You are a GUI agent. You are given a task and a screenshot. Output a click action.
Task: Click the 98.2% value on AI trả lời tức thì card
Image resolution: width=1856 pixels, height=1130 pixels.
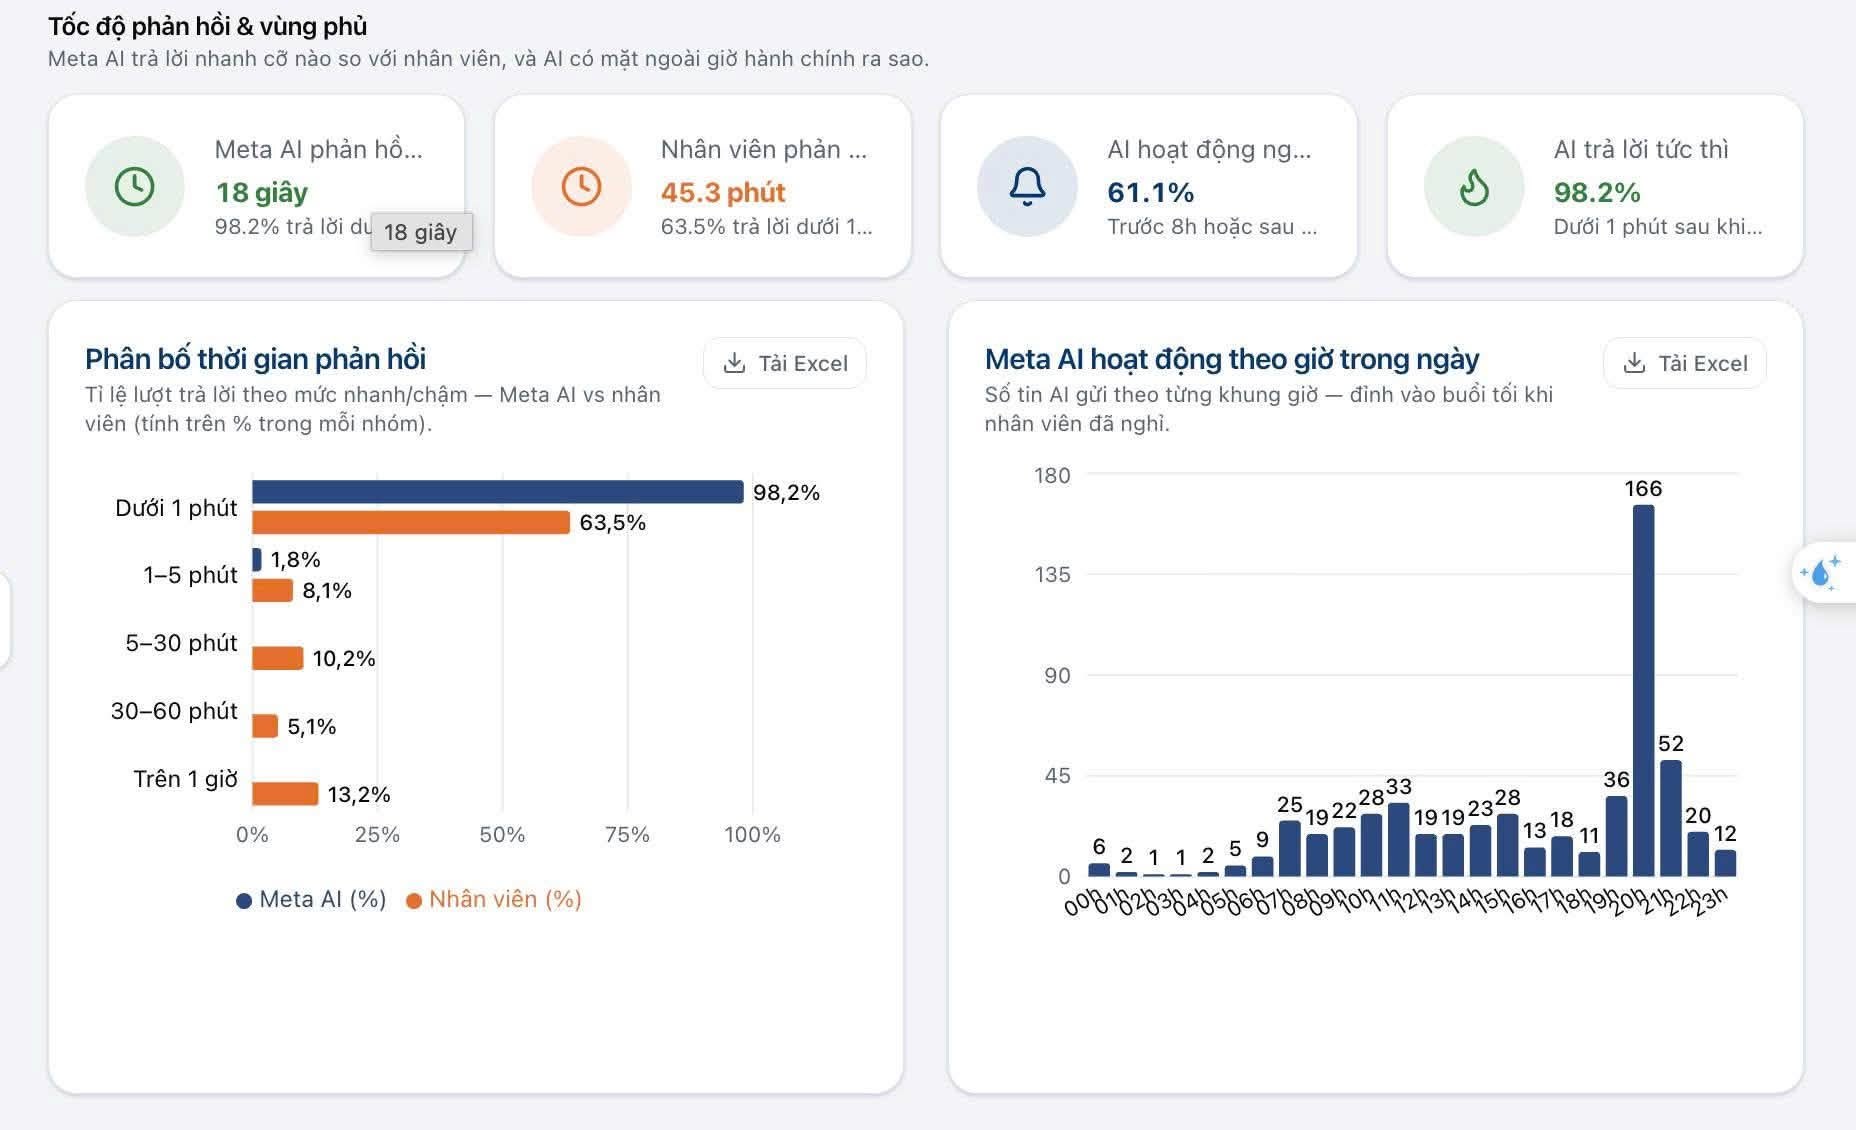(1597, 192)
